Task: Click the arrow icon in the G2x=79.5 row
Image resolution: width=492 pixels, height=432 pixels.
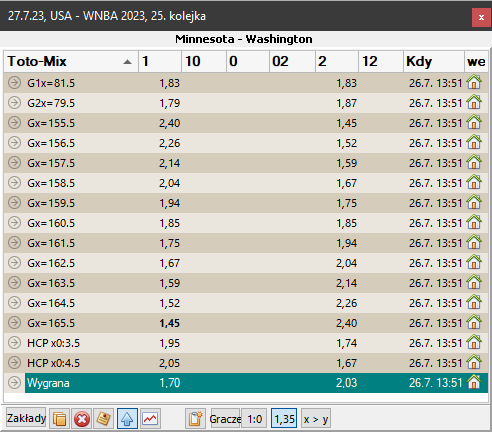Action: 14,102
